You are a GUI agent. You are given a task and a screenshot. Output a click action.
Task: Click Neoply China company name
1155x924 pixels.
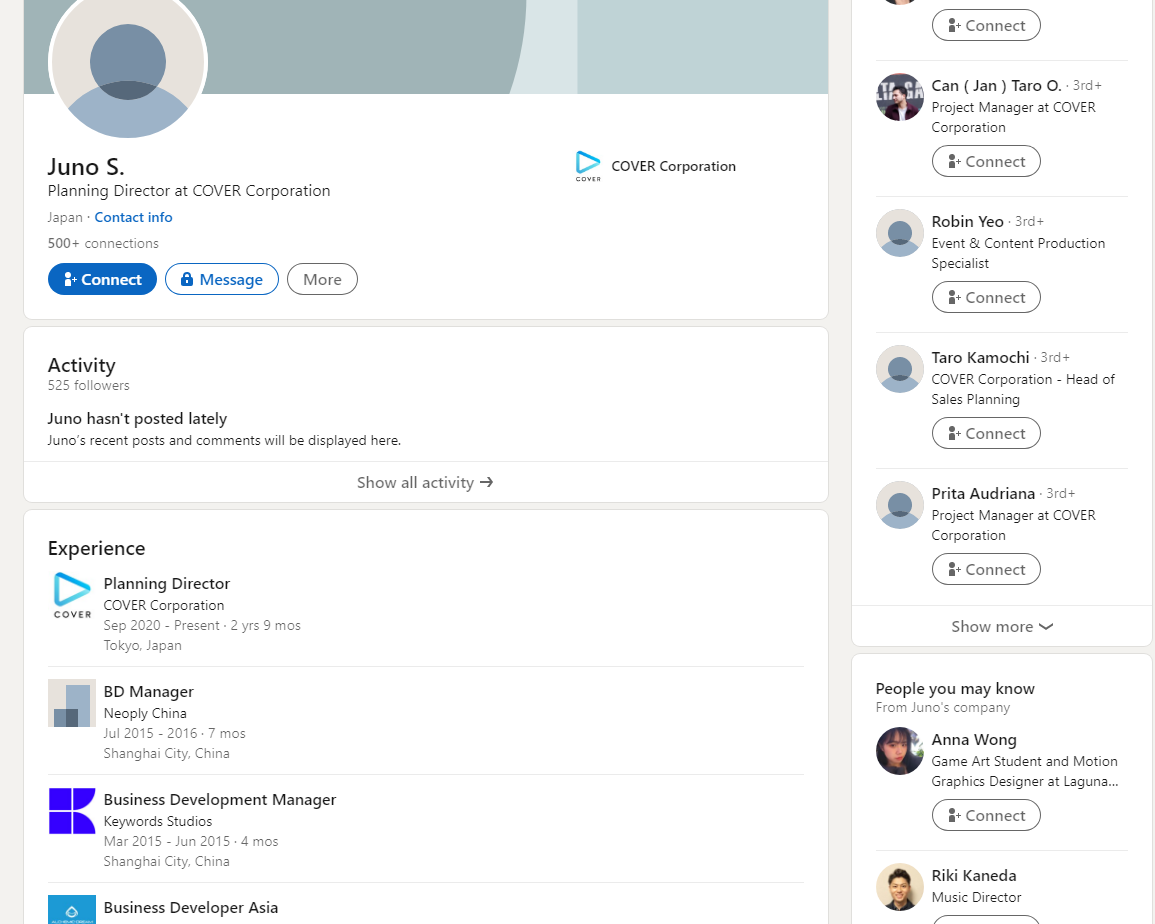click(x=145, y=713)
